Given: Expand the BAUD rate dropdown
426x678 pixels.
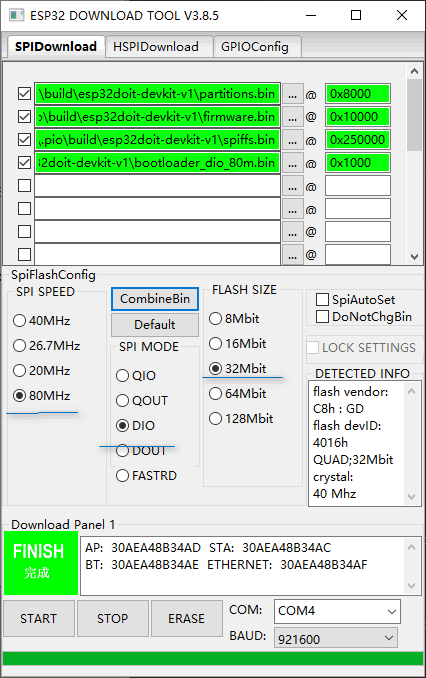Looking at the screenshot, I should pyautogui.click(x=336, y=638).
